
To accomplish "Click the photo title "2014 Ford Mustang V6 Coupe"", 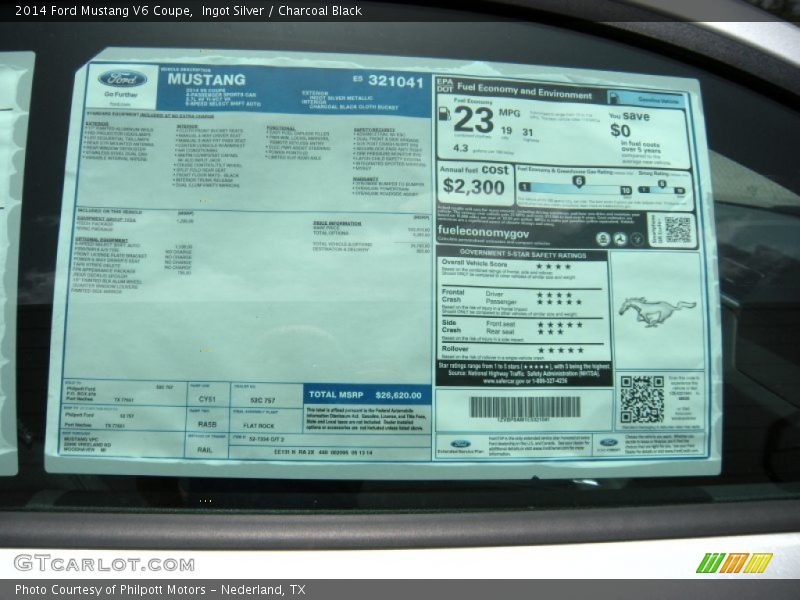I will point(103,11).
